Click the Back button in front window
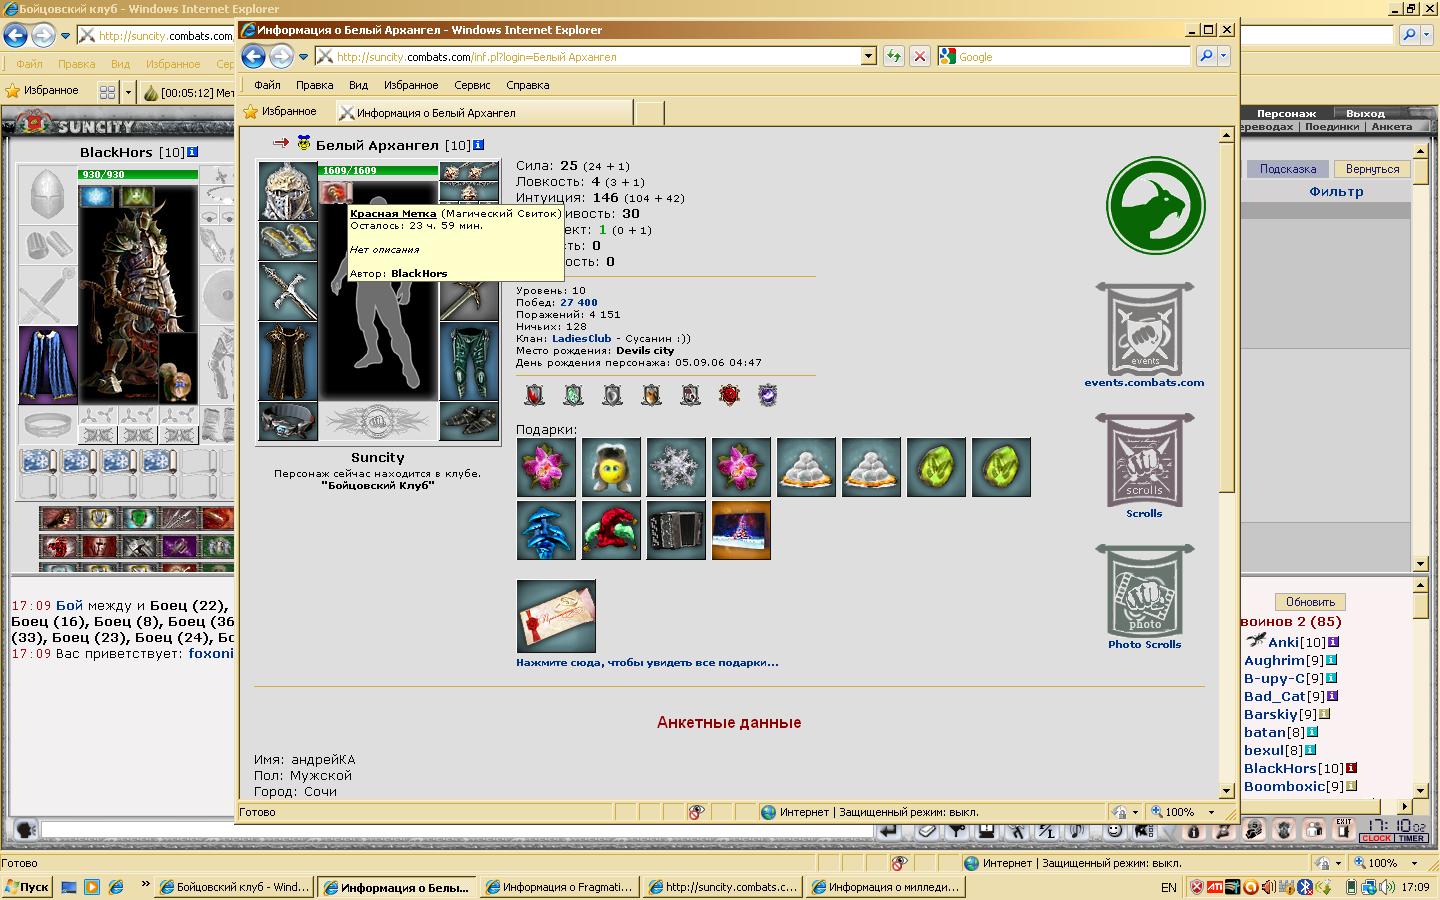Viewport: 1440px width, 900px height. (x=254, y=57)
